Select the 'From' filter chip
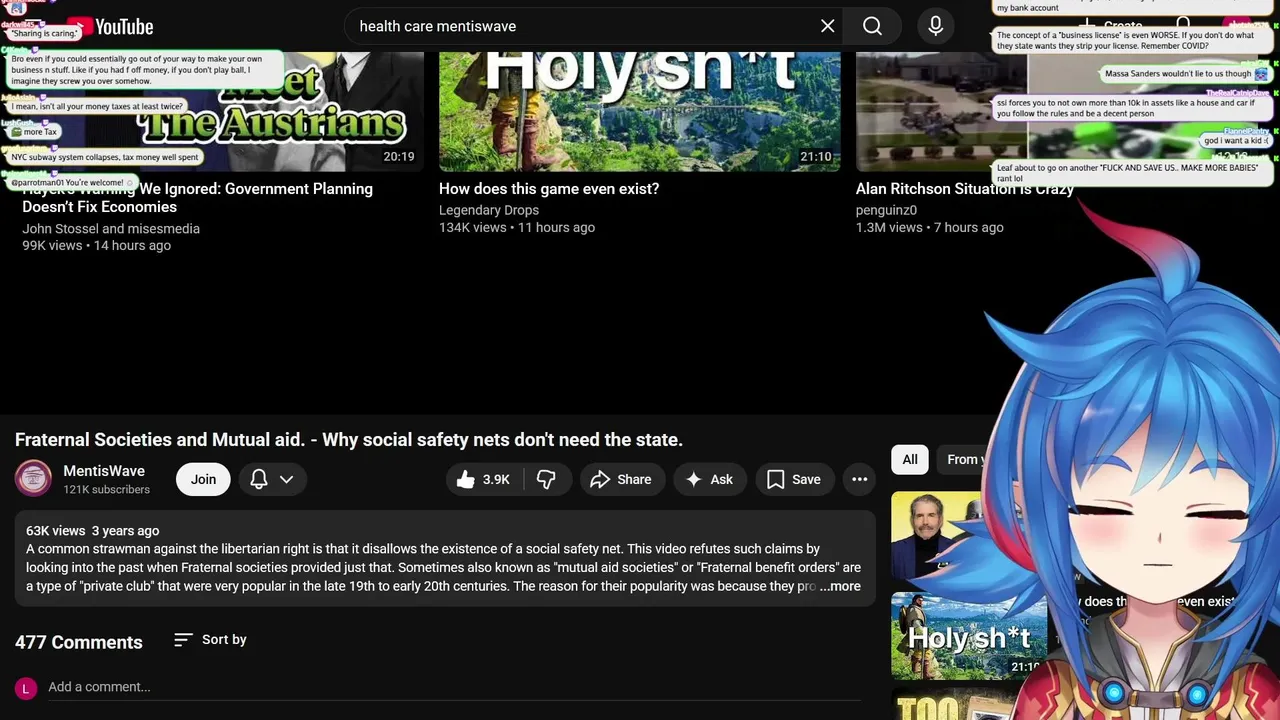This screenshot has height=720, width=1280. pyautogui.click(x=962, y=459)
